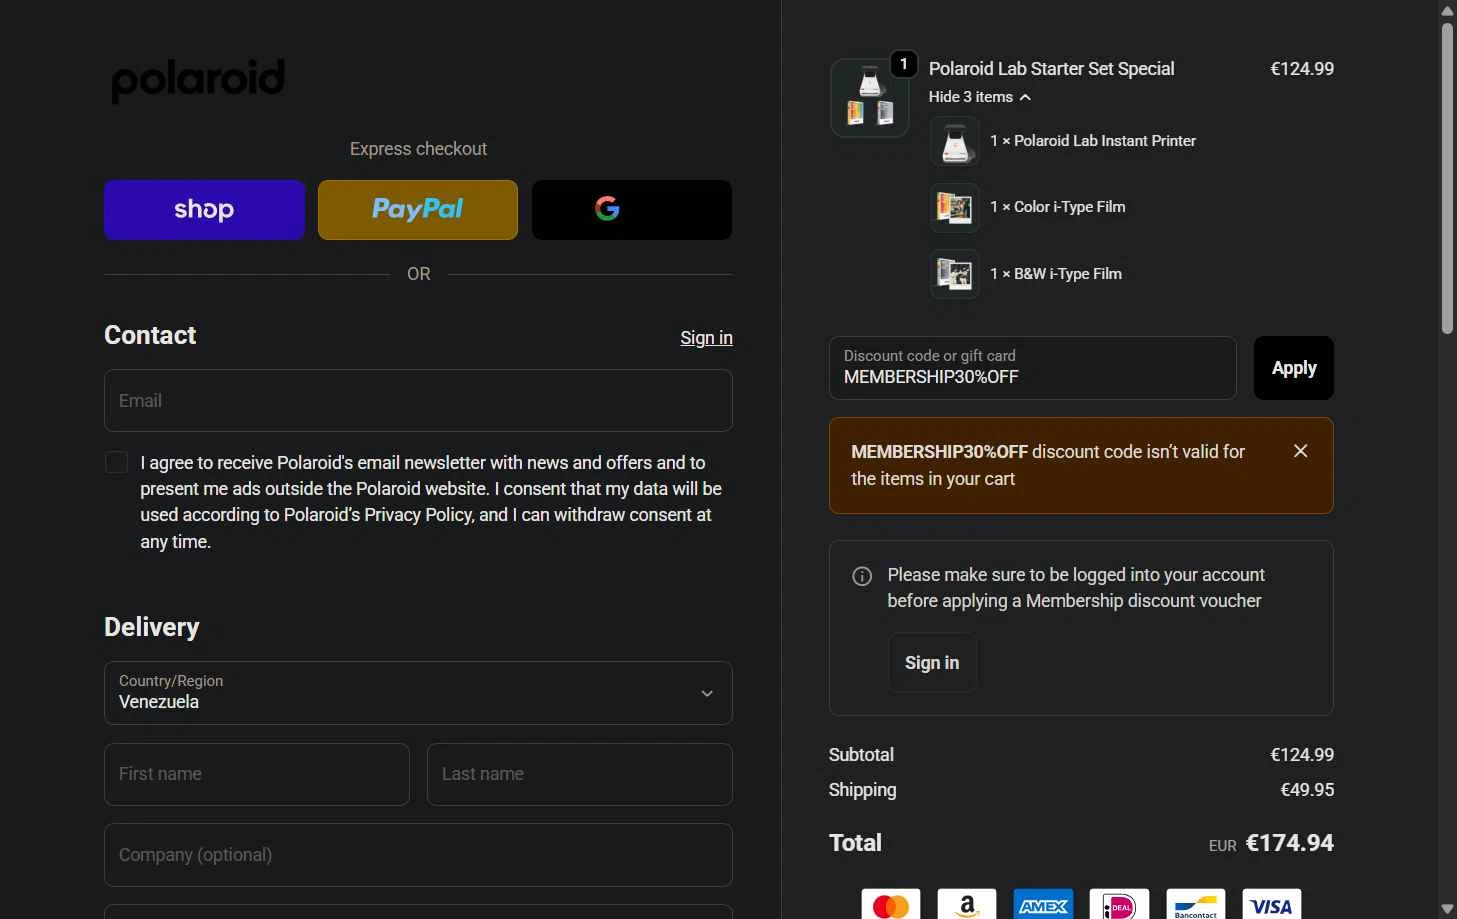Click the €174.94 total amount
Viewport: 1457px width, 919px height.
click(1290, 843)
